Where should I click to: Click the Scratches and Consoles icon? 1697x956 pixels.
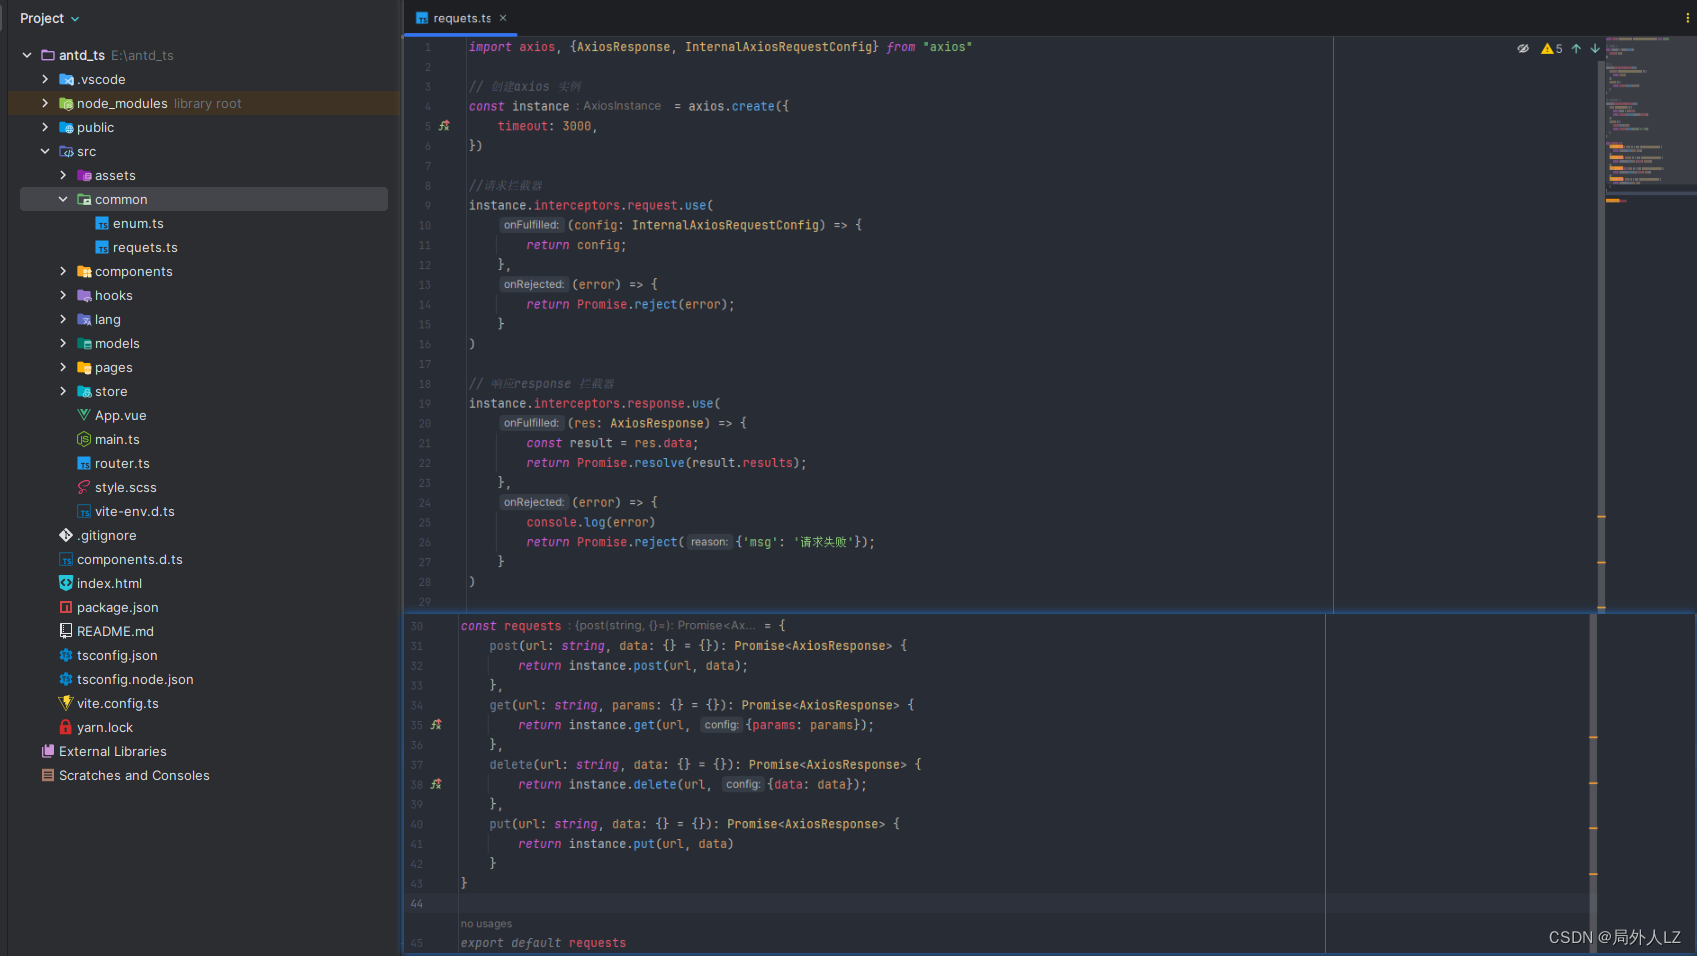48,775
